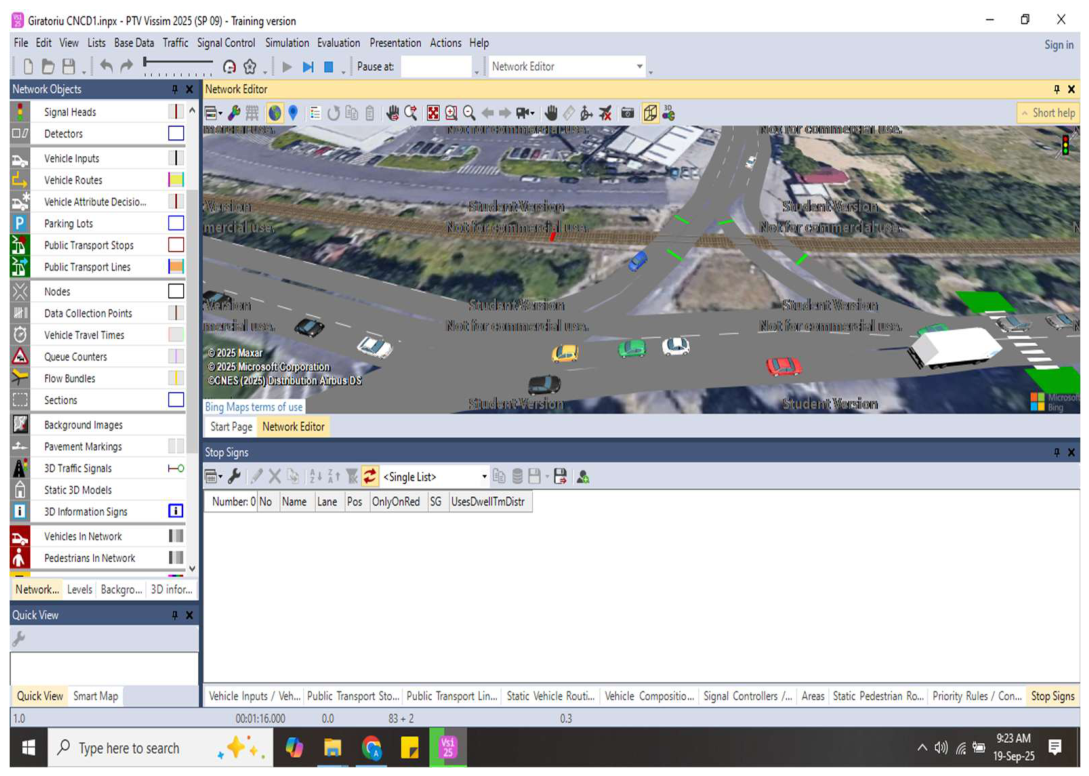Click the wrench icon in Quick View panel
This screenshot has height=776, width=1089.
tap(19, 638)
